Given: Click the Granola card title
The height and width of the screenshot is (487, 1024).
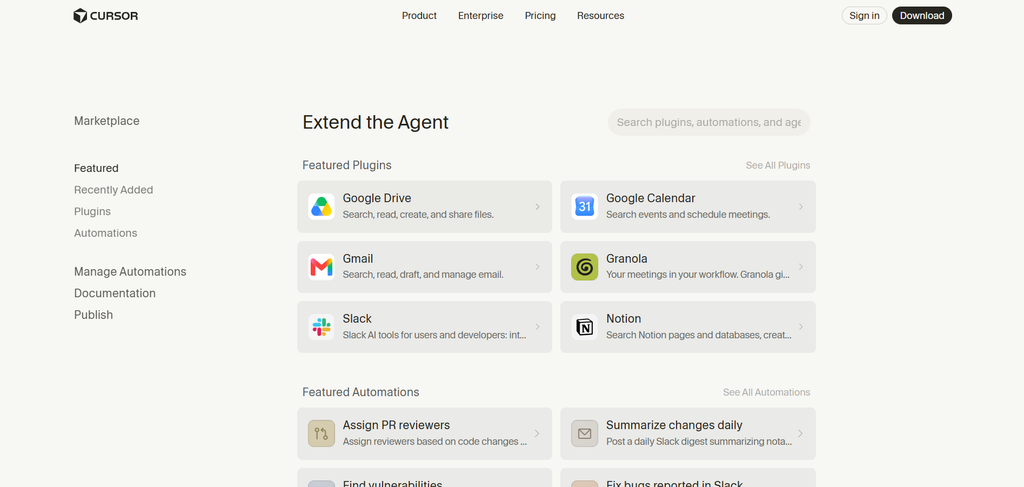Looking at the screenshot, I should tap(627, 259).
